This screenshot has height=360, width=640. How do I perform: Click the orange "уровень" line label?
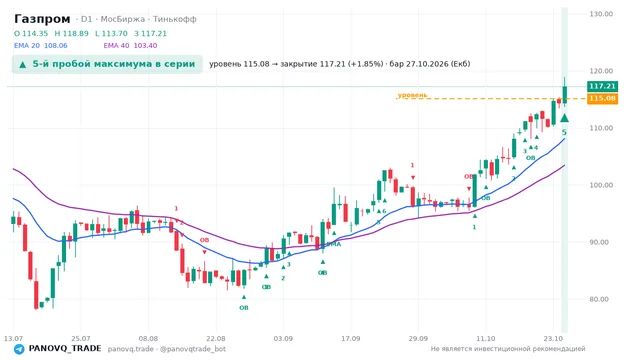click(x=412, y=95)
